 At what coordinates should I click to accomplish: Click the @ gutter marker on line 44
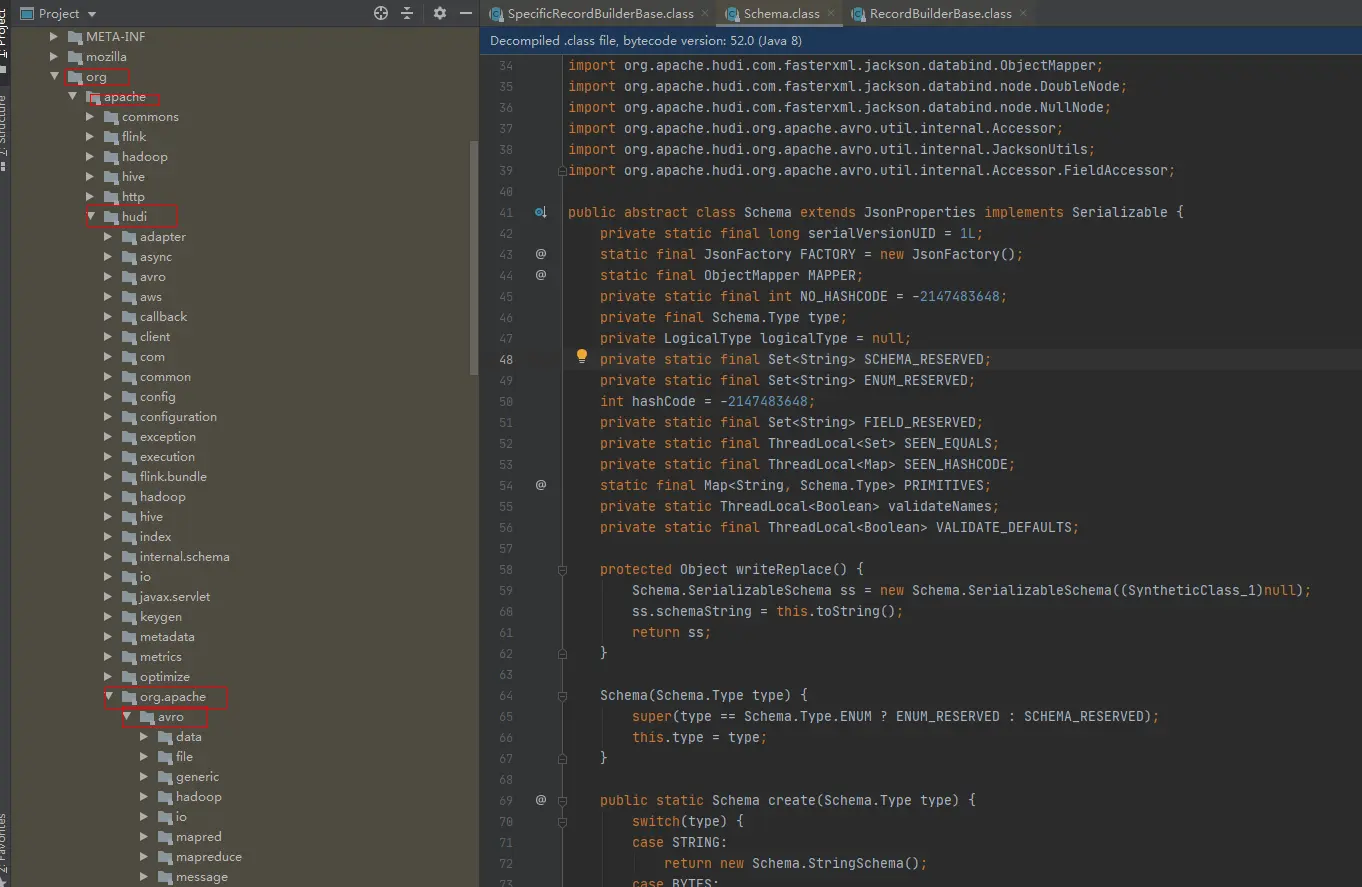(x=541, y=275)
